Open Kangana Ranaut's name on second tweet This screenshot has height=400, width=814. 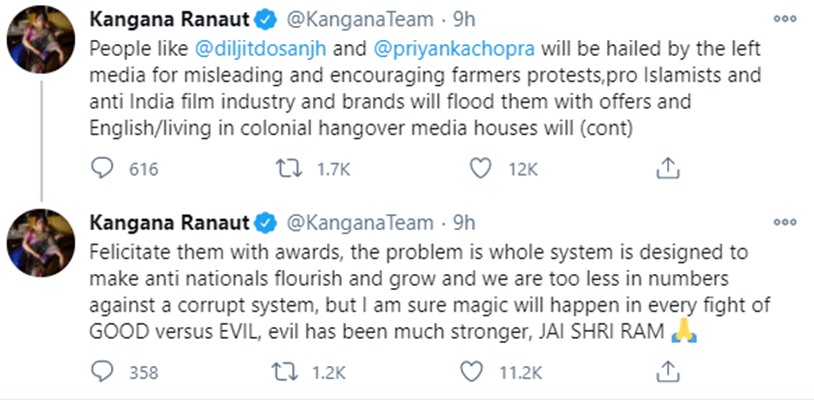pyautogui.click(x=168, y=222)
